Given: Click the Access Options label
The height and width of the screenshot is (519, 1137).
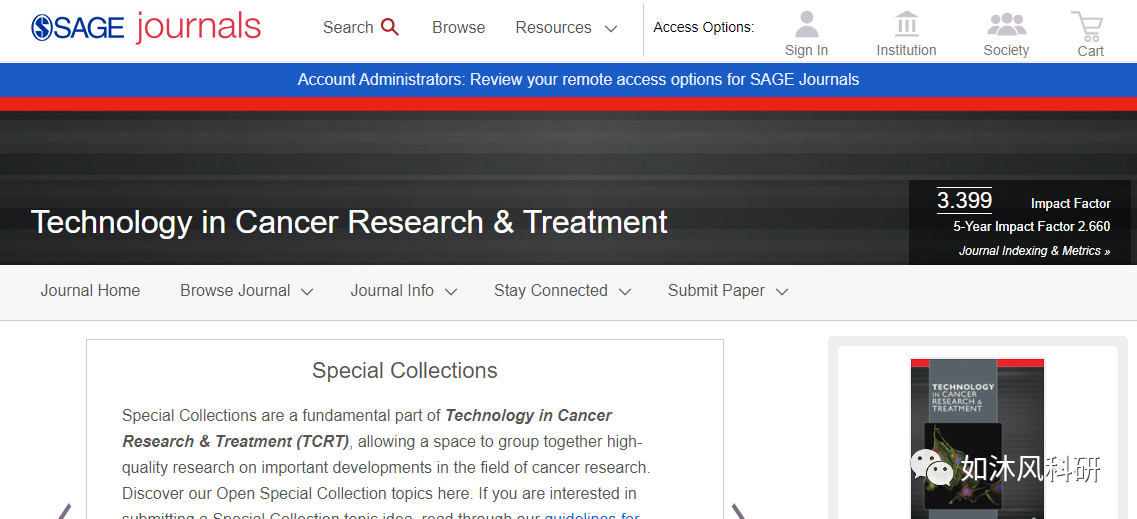Looking at the screenshot, I should [703, 28].
